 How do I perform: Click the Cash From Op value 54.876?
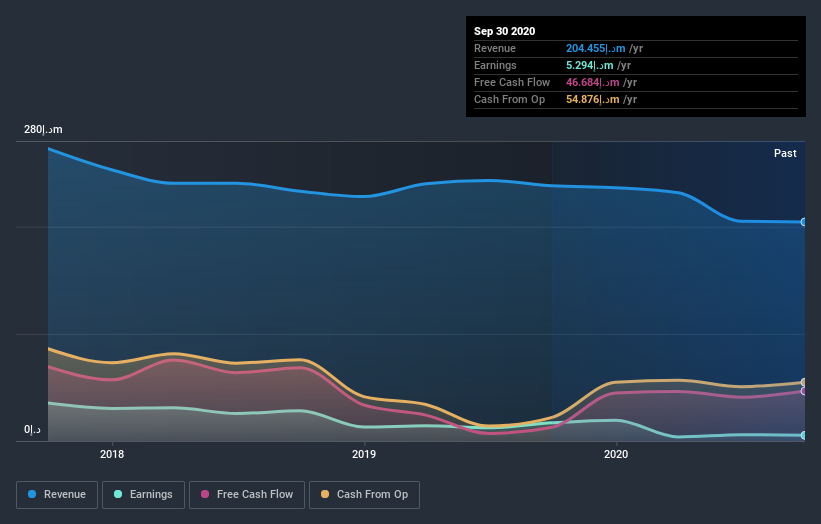[593, 99]
